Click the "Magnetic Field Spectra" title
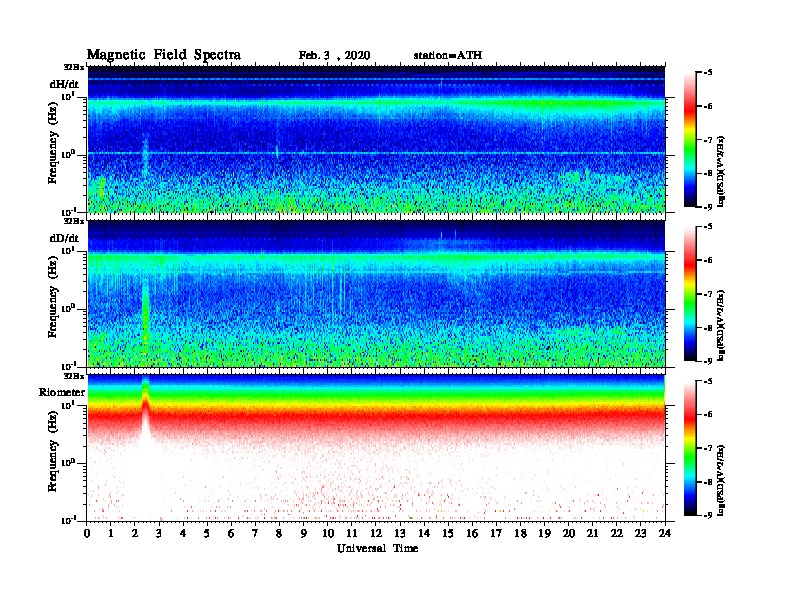 pos(164,55)
